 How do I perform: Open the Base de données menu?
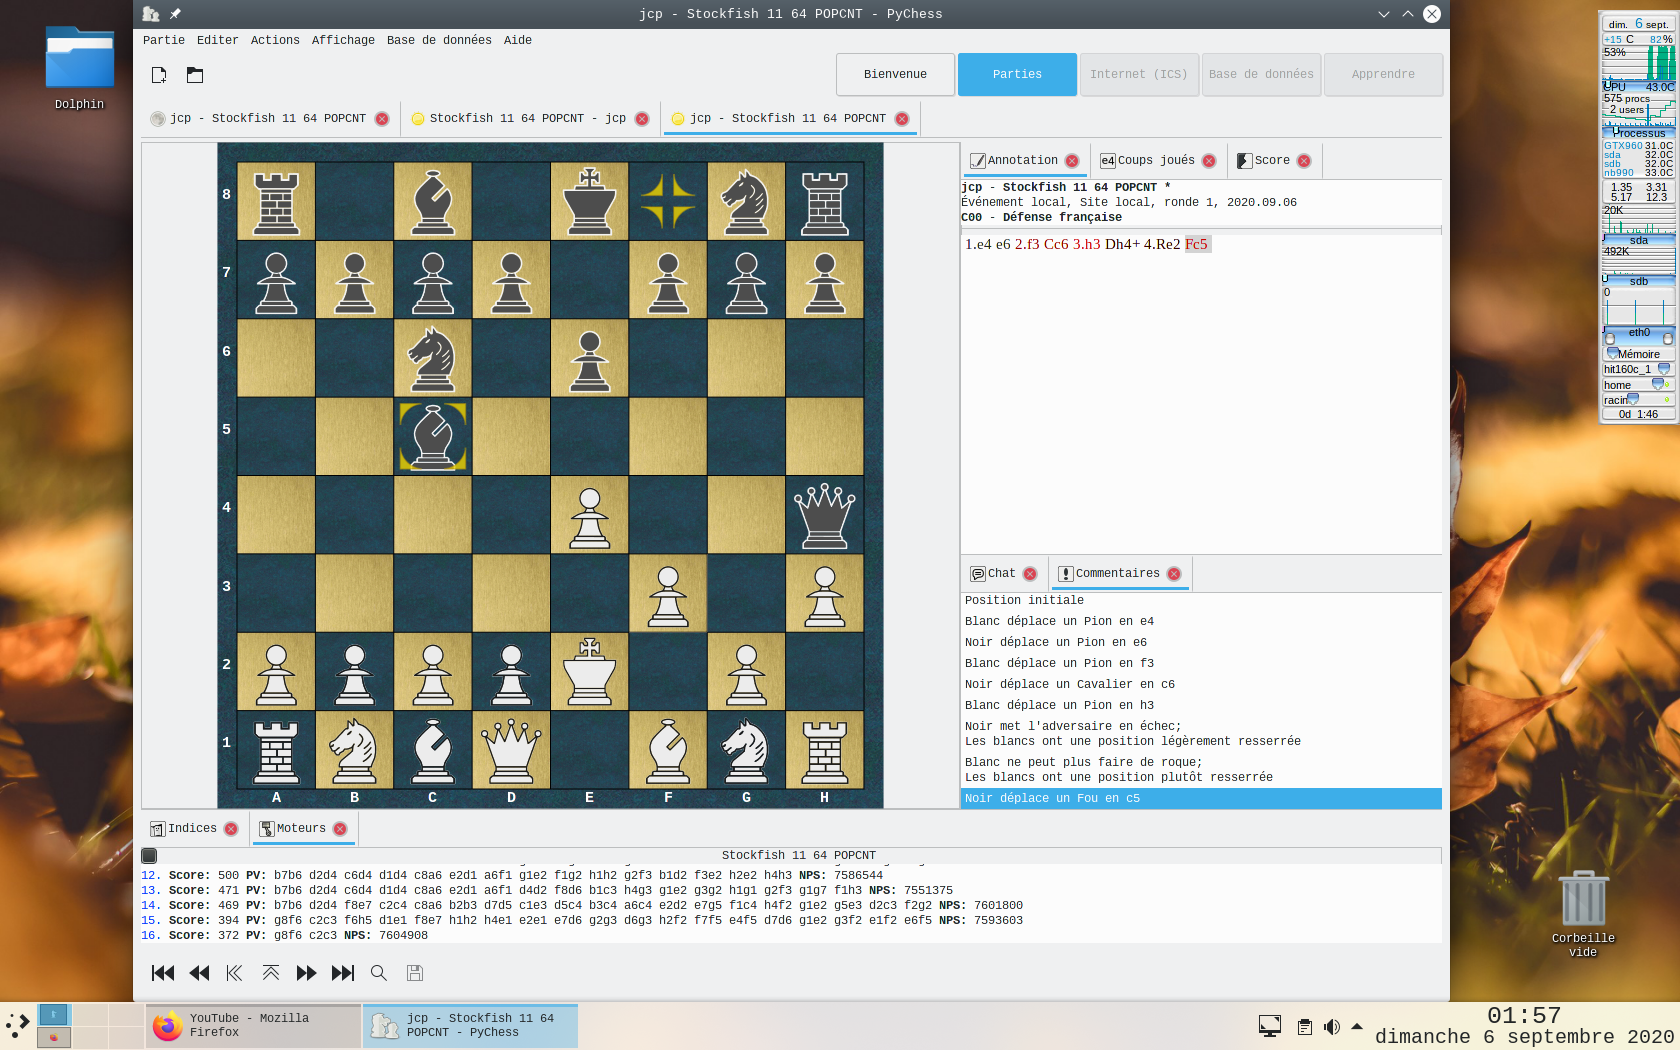(439, 41)
